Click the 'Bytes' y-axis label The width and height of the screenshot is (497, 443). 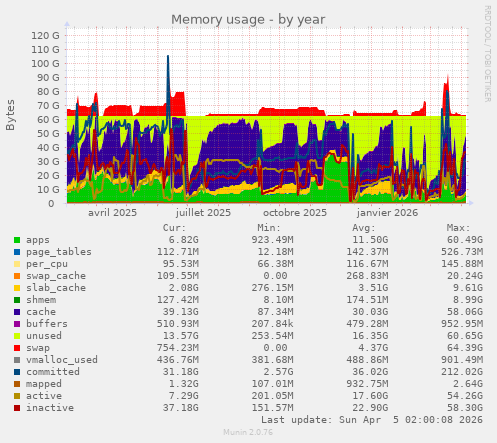tap(10, 115)
